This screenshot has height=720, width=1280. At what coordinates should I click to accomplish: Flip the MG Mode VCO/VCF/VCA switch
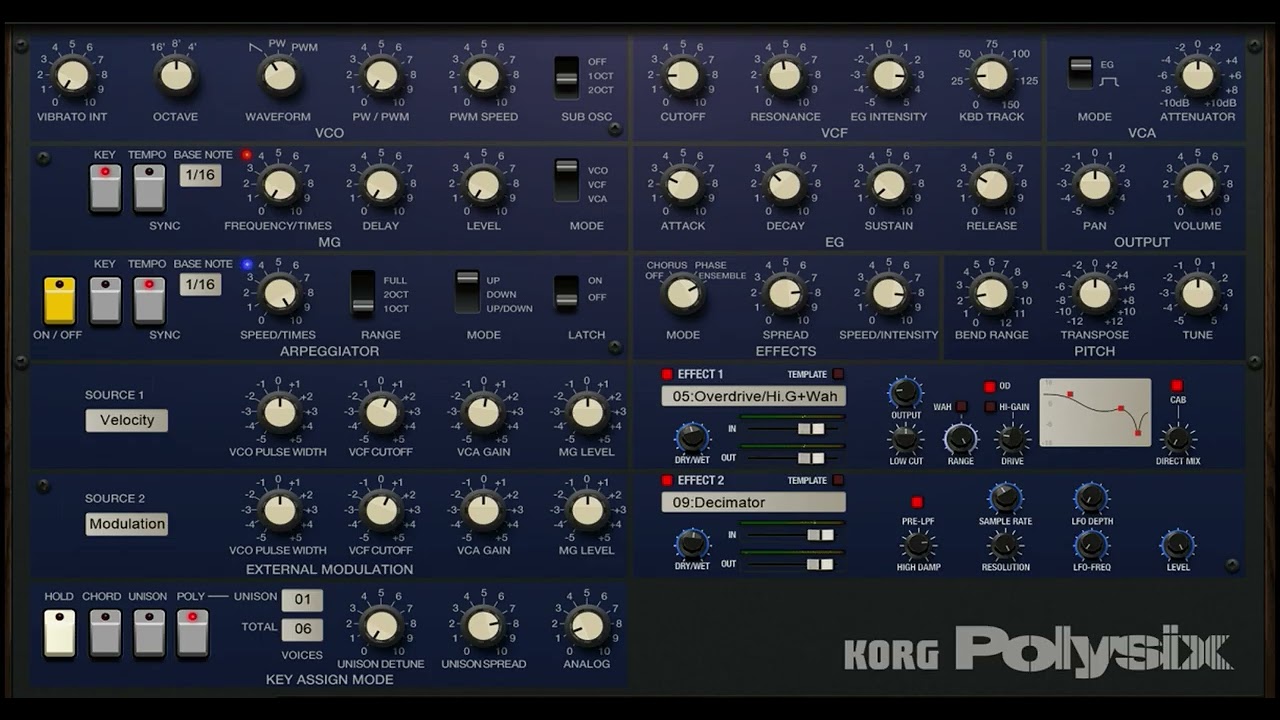click(567, 181)
